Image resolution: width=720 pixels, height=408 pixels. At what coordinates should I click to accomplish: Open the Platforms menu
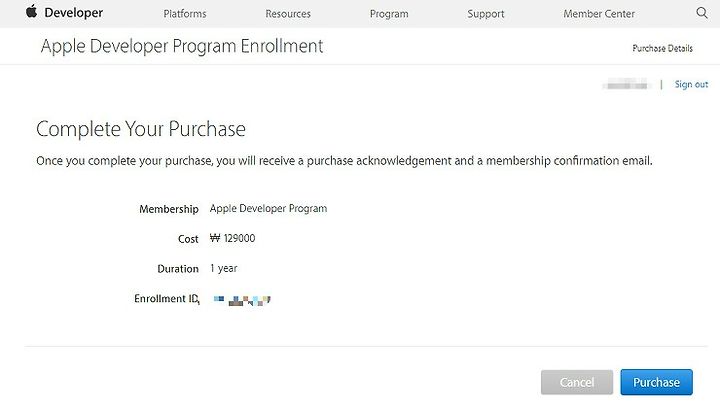[x=185, y=14]
